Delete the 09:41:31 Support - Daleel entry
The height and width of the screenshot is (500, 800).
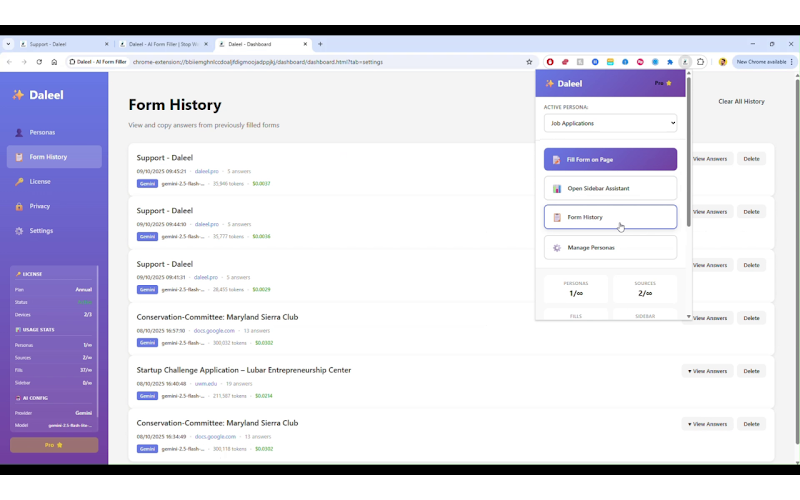751,265
